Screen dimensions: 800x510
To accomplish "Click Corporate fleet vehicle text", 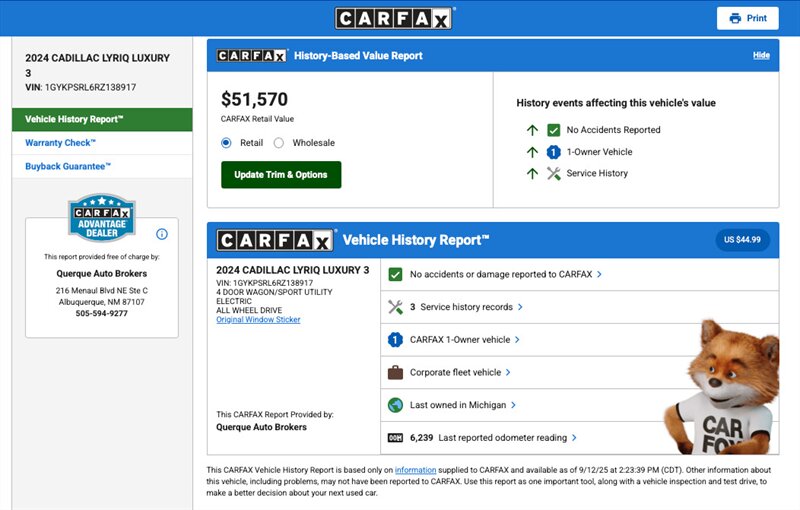I will (x=456, y=372).
